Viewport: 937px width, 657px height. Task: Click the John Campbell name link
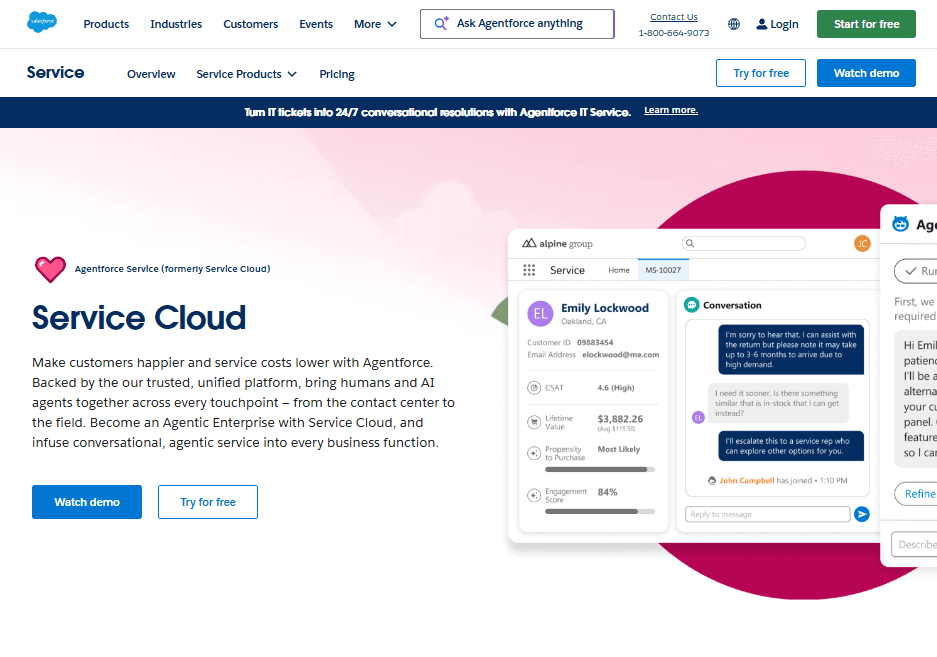click(746, 481)
